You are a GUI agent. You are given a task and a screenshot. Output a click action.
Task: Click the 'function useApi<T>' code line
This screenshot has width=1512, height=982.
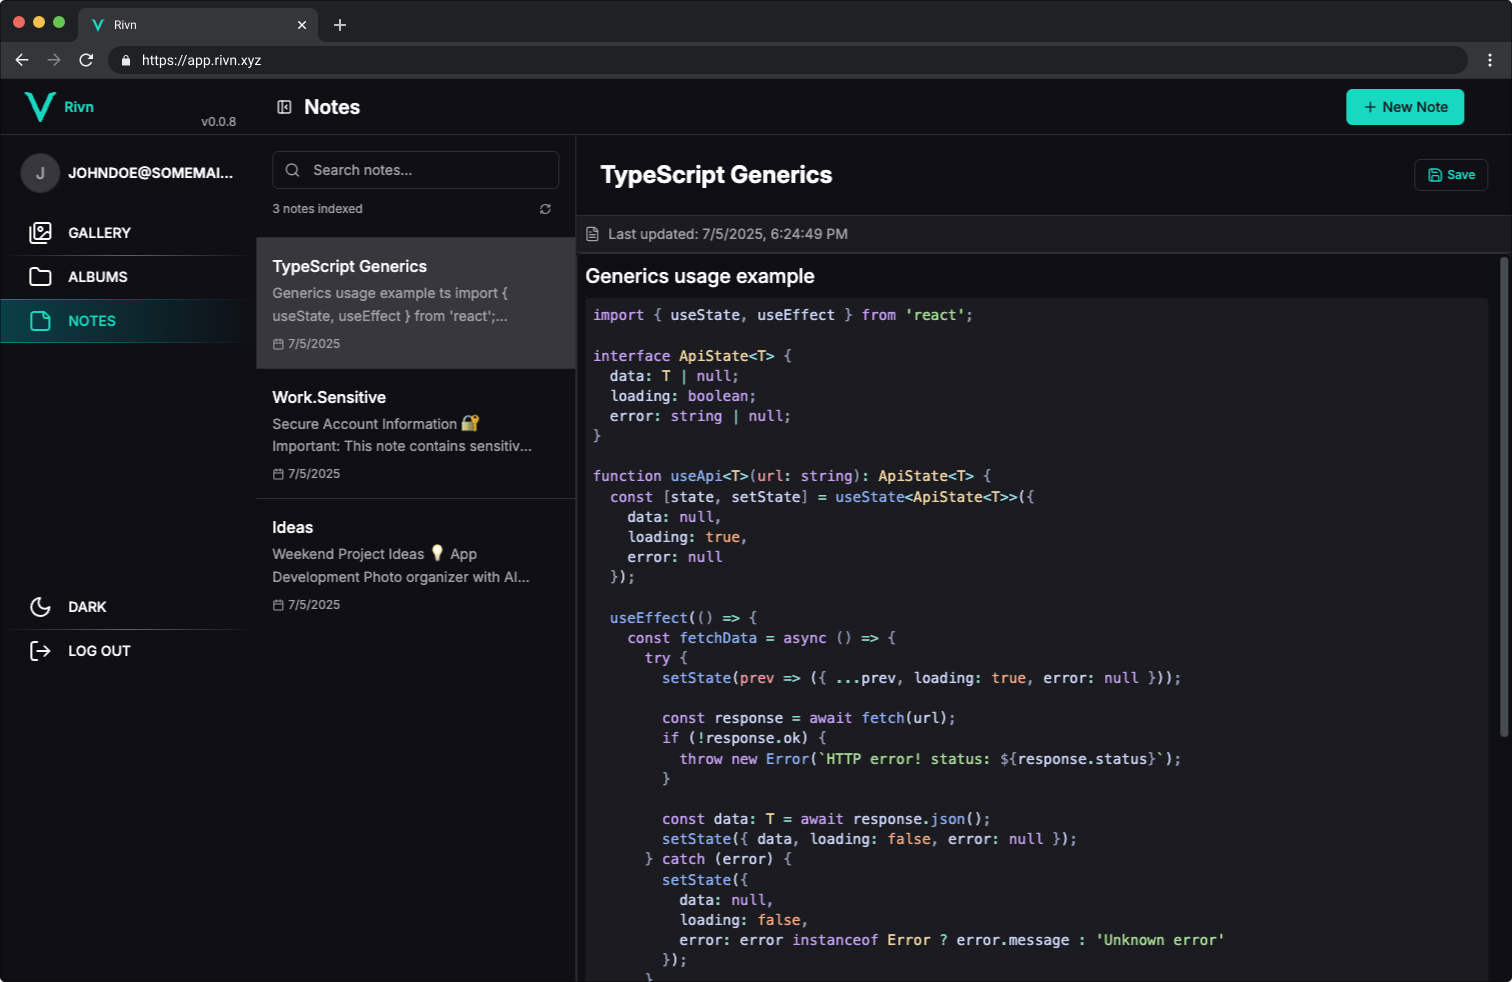[792, 476]
